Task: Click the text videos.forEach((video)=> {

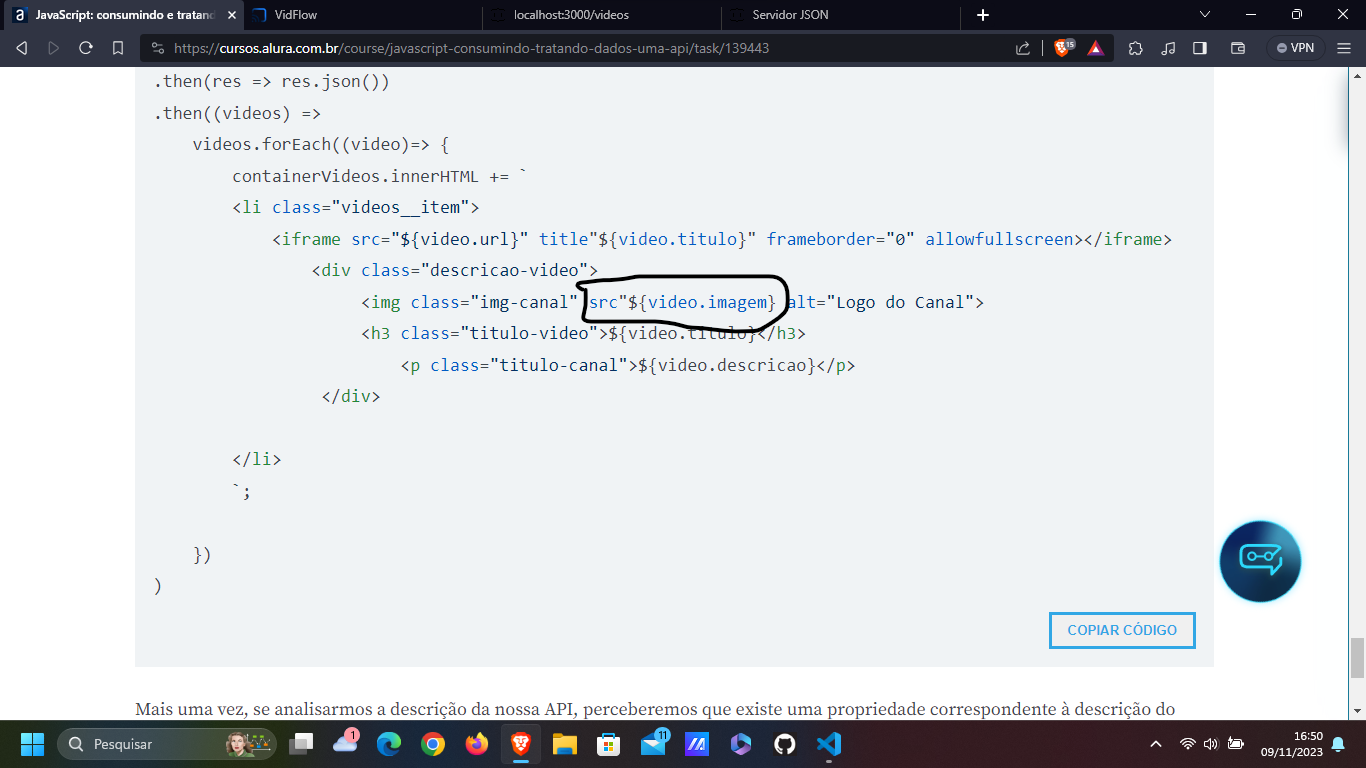Action: pyautogui.click(x=321, y=144)
